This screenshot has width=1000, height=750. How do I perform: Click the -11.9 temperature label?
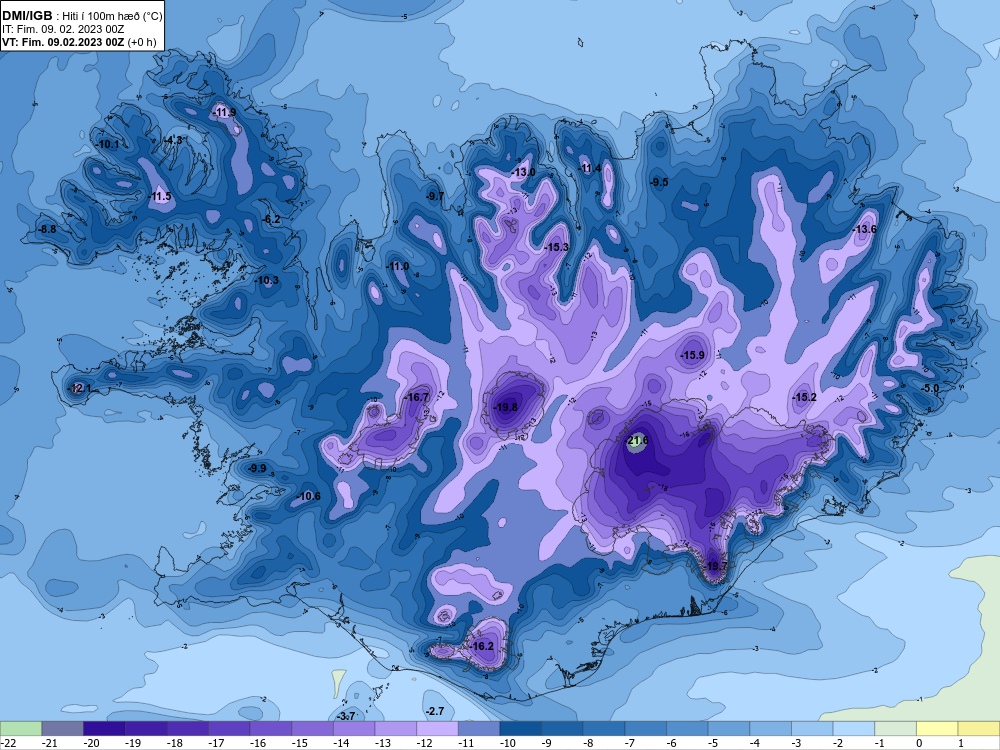(x=224, y=113)
